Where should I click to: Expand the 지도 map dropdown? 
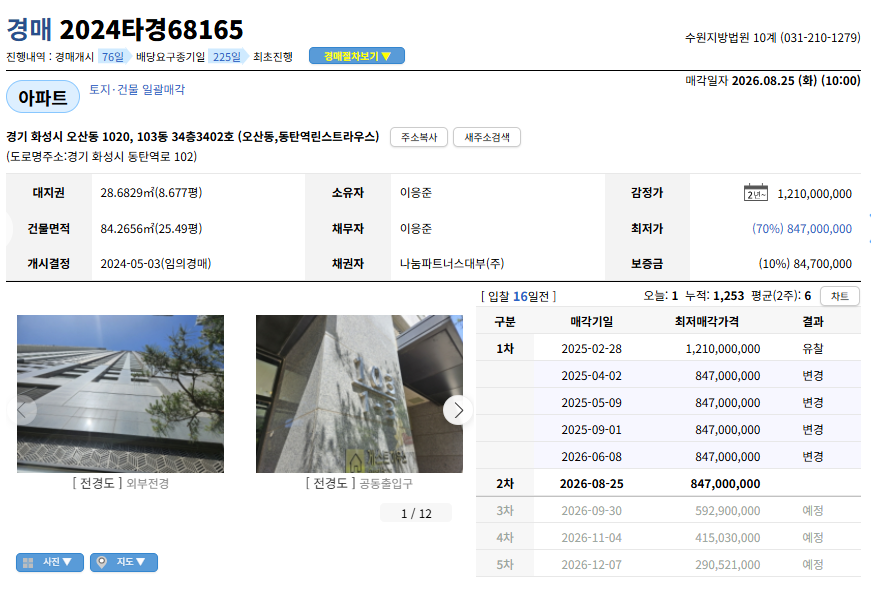pyautogui.click(x=124, y=562)
